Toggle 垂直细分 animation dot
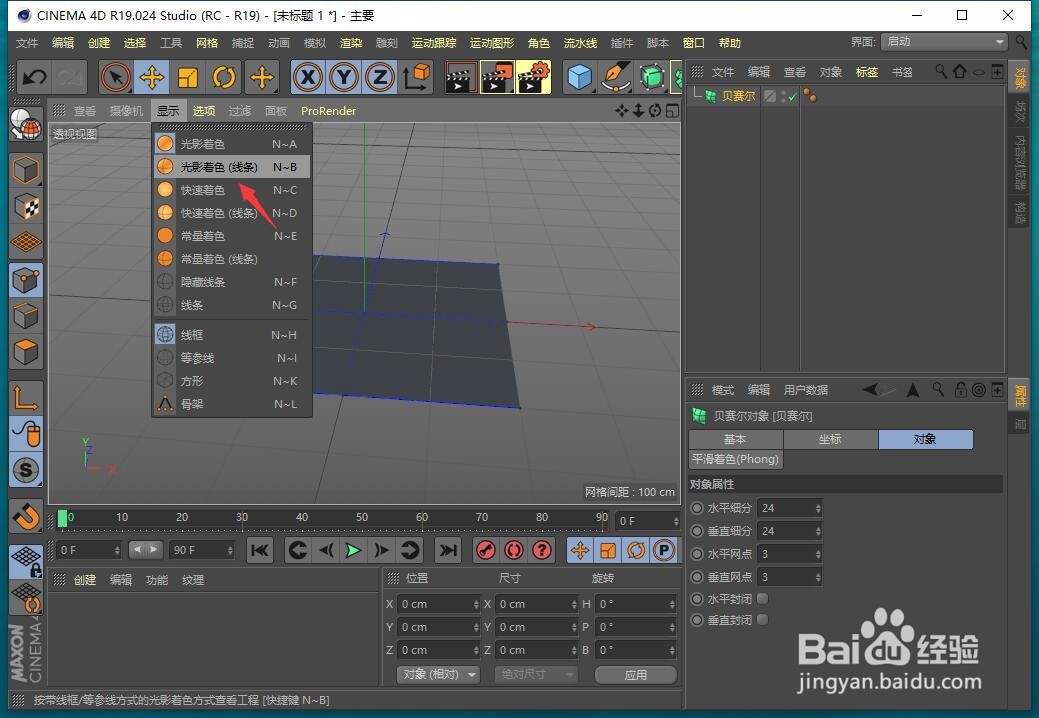Screen dimensions: 1039x718 pos(697,531)
